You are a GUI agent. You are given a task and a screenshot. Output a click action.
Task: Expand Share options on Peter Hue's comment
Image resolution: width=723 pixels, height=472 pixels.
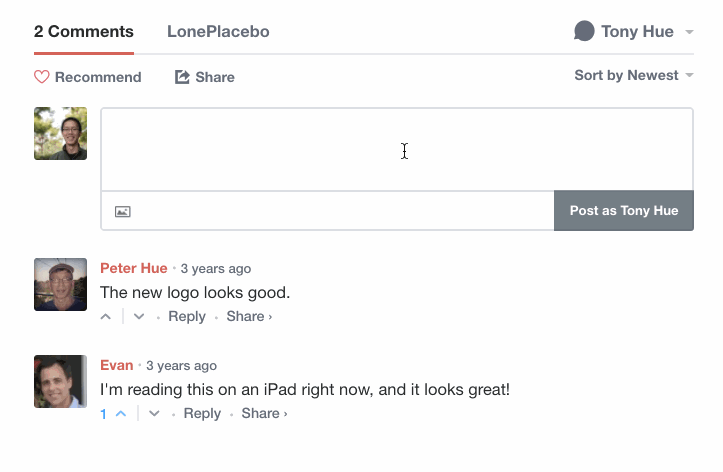pos(249,317)
